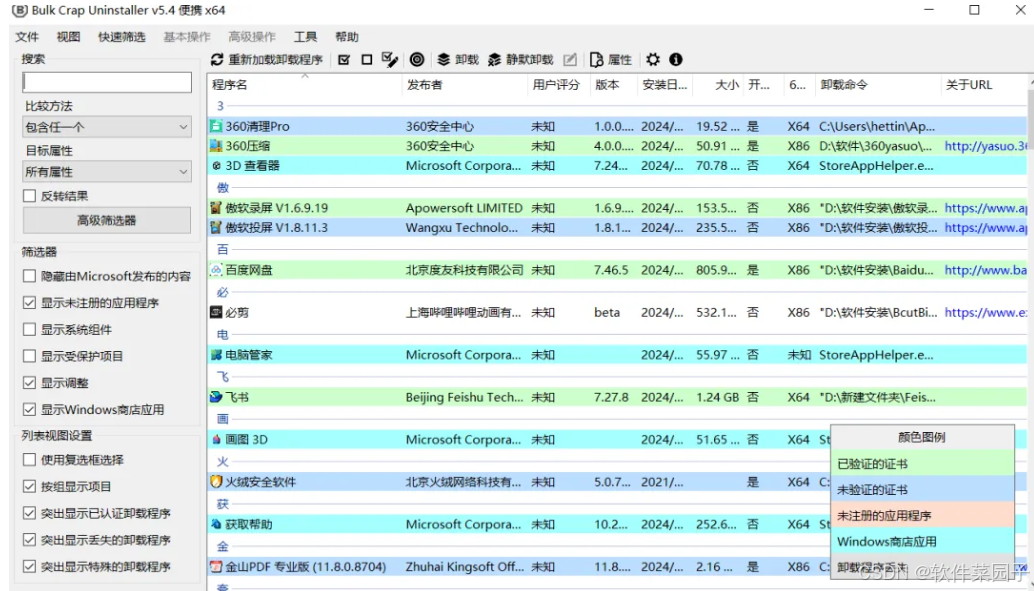This screenshot has width=1034, height=591.
Task: Click the info circle toolbar icon
Action: tap(675, 59)
